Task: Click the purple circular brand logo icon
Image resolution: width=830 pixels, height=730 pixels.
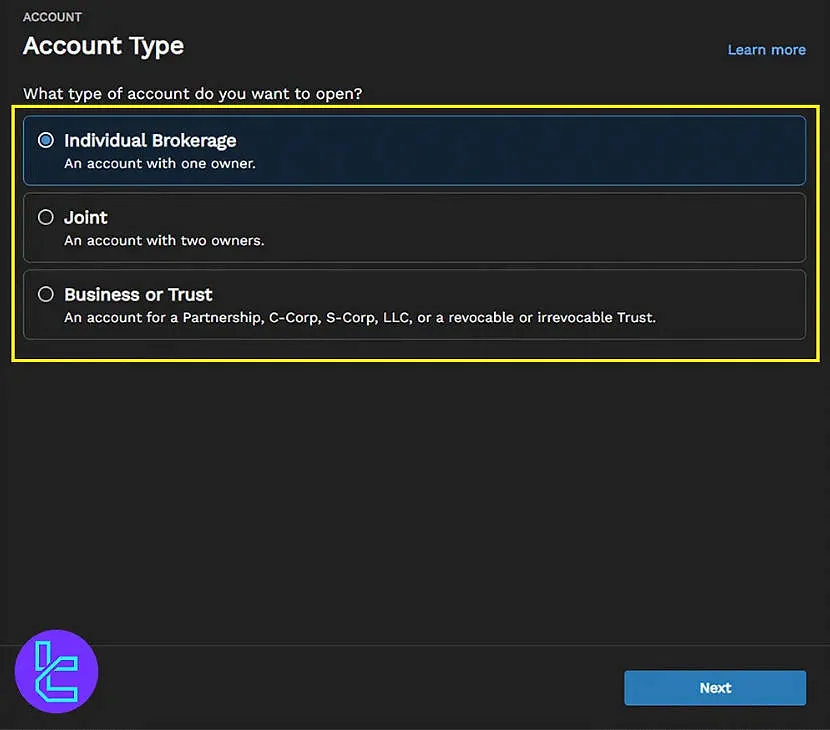Action: 55,671
